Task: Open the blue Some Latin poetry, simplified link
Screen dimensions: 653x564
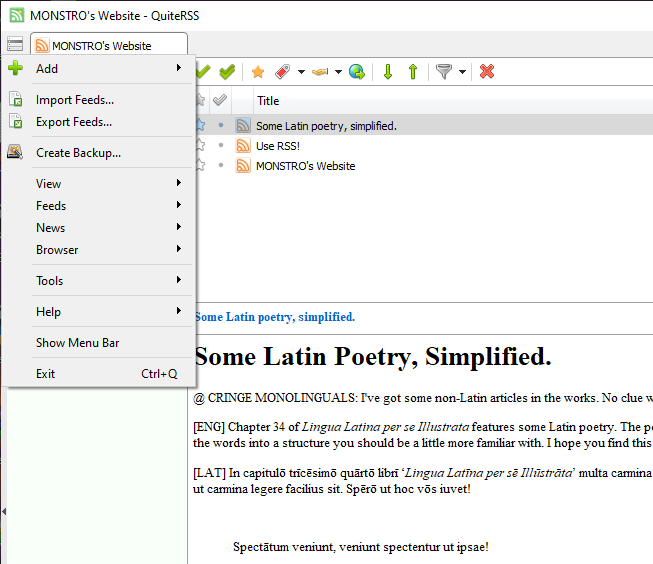Action: click(275, 317)
